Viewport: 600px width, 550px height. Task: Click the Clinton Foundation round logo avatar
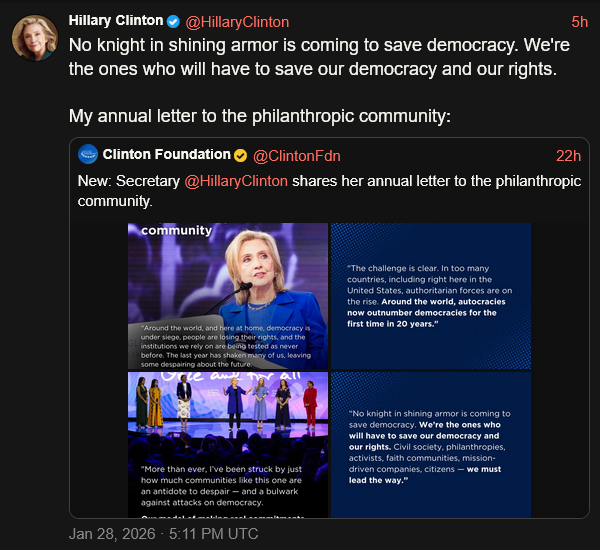coord(88,155)
